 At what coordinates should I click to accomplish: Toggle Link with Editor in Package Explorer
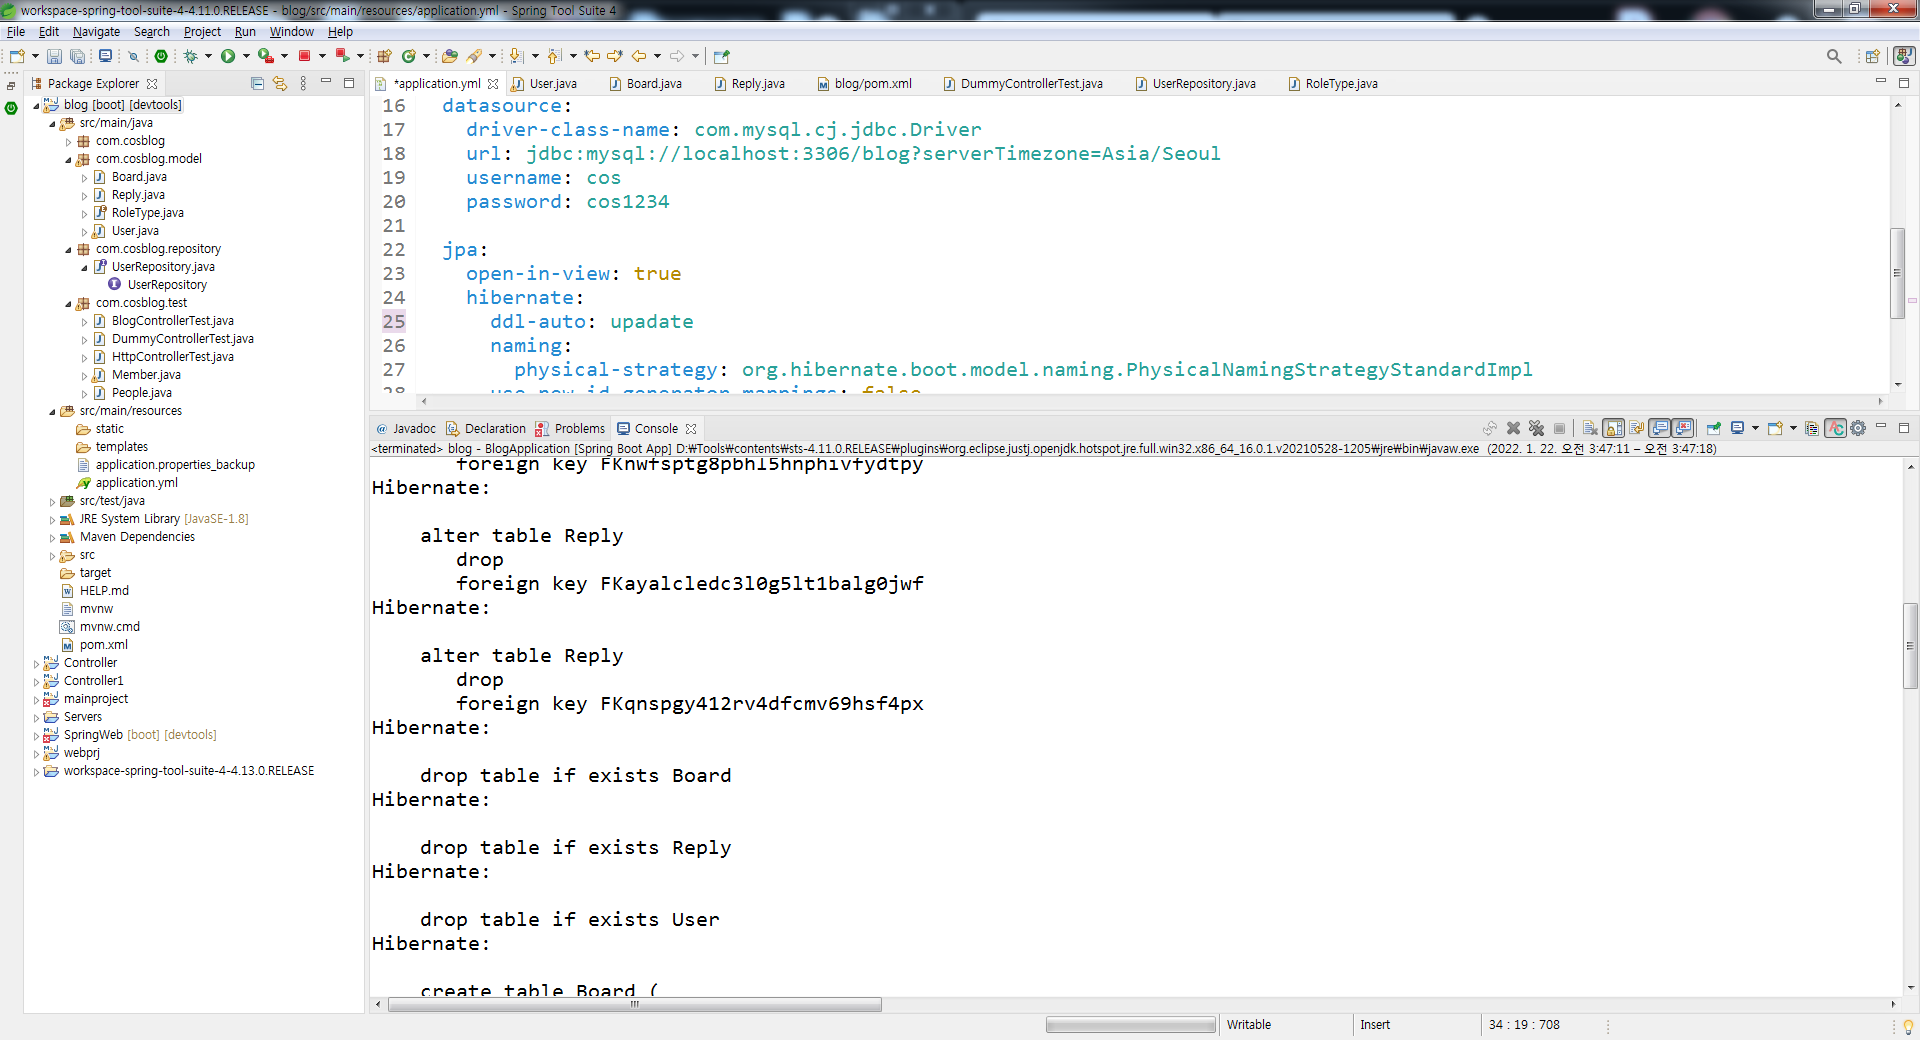[280, 83]
